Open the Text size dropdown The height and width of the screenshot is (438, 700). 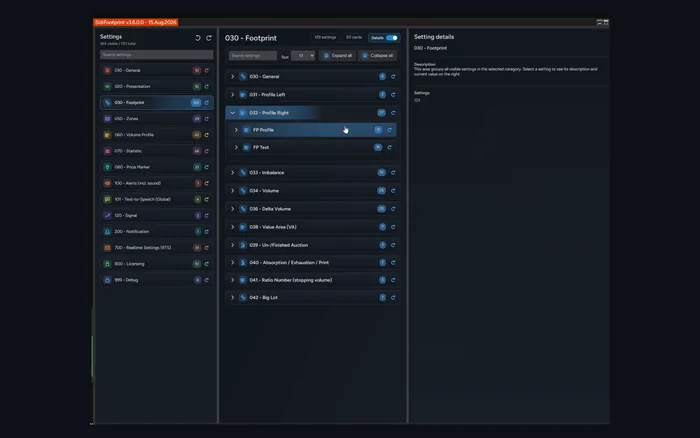[x=303, y=56]
